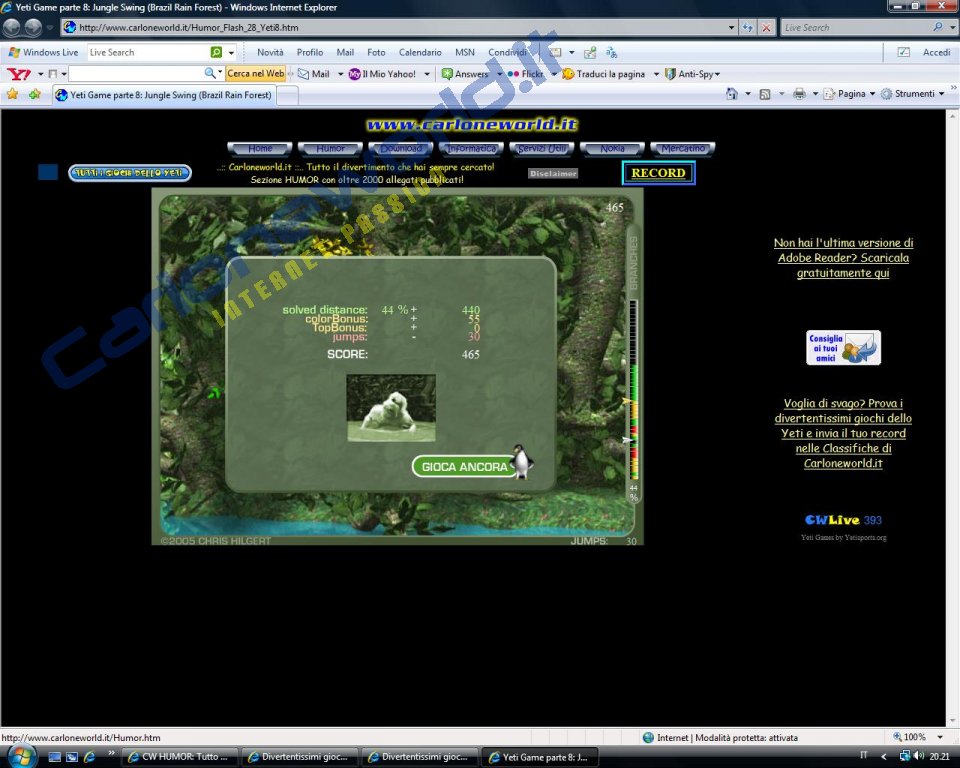960x768 pixels.
Task: Expand the Print options dropdown arrow
Action: 815,94
